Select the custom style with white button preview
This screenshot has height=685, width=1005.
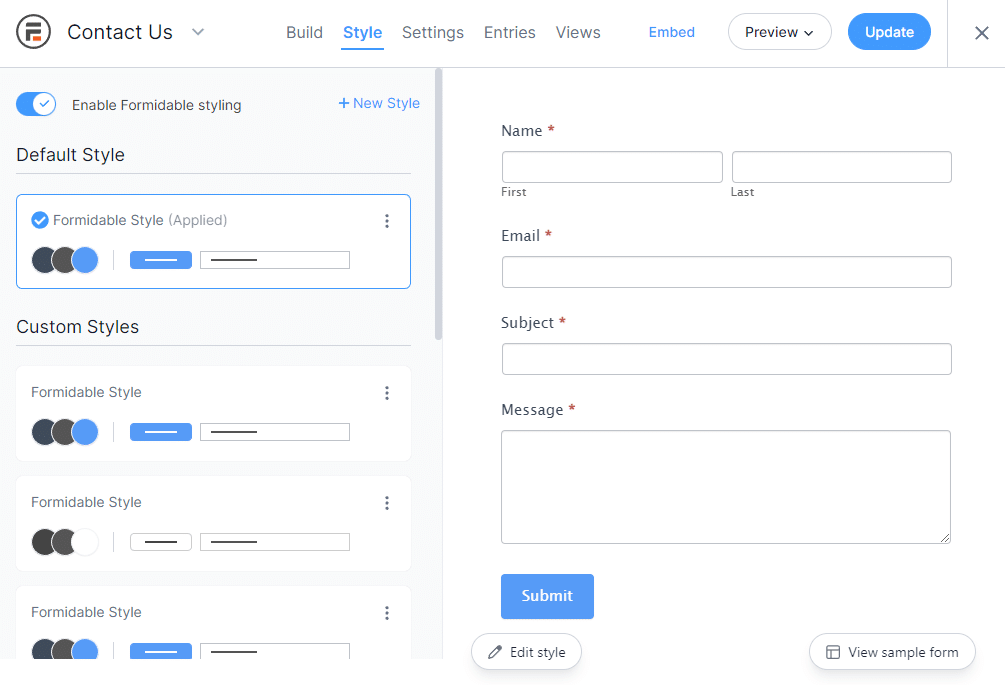pos(213,524)
